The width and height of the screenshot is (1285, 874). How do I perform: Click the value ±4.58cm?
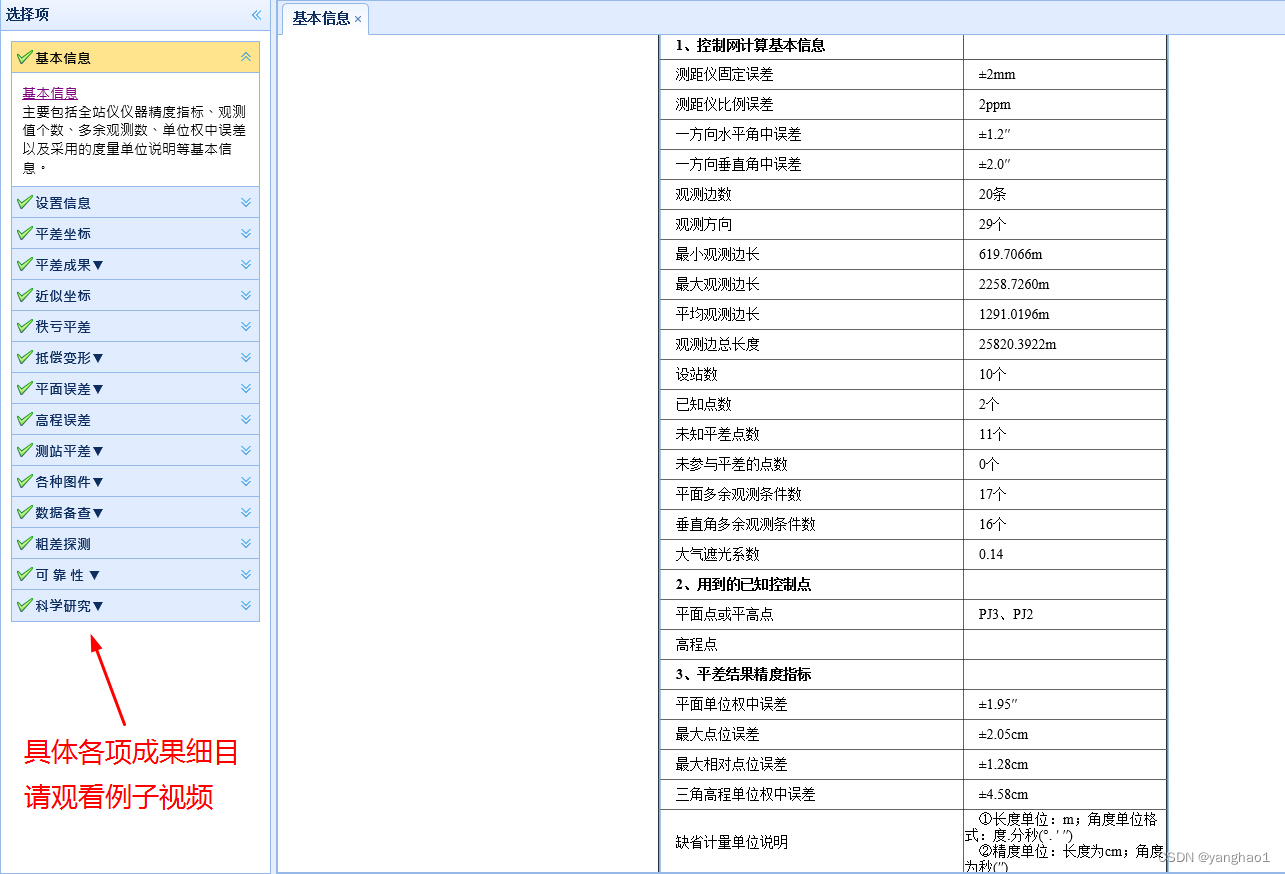click(x=1003, y=795)
